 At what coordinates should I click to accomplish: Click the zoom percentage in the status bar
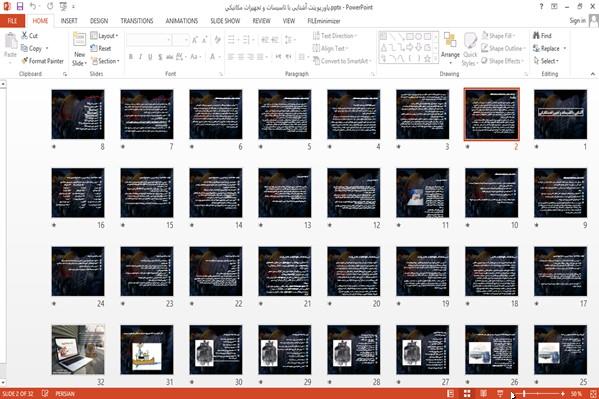(x=576, y=393)
